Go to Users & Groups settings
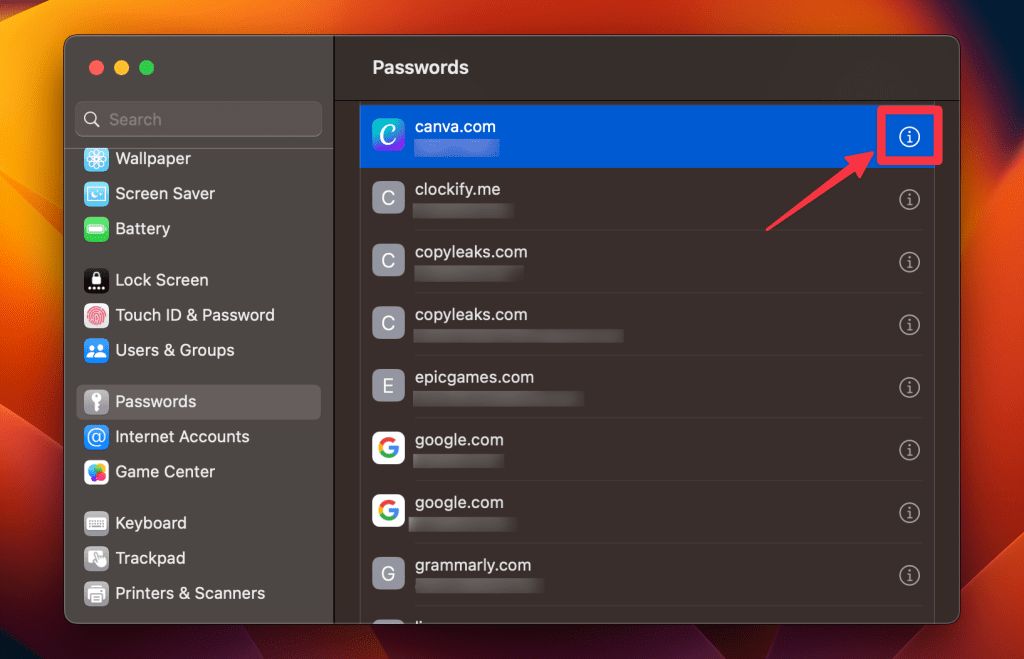The width and height of the screenshot is (1024, 659). (174, 351)
